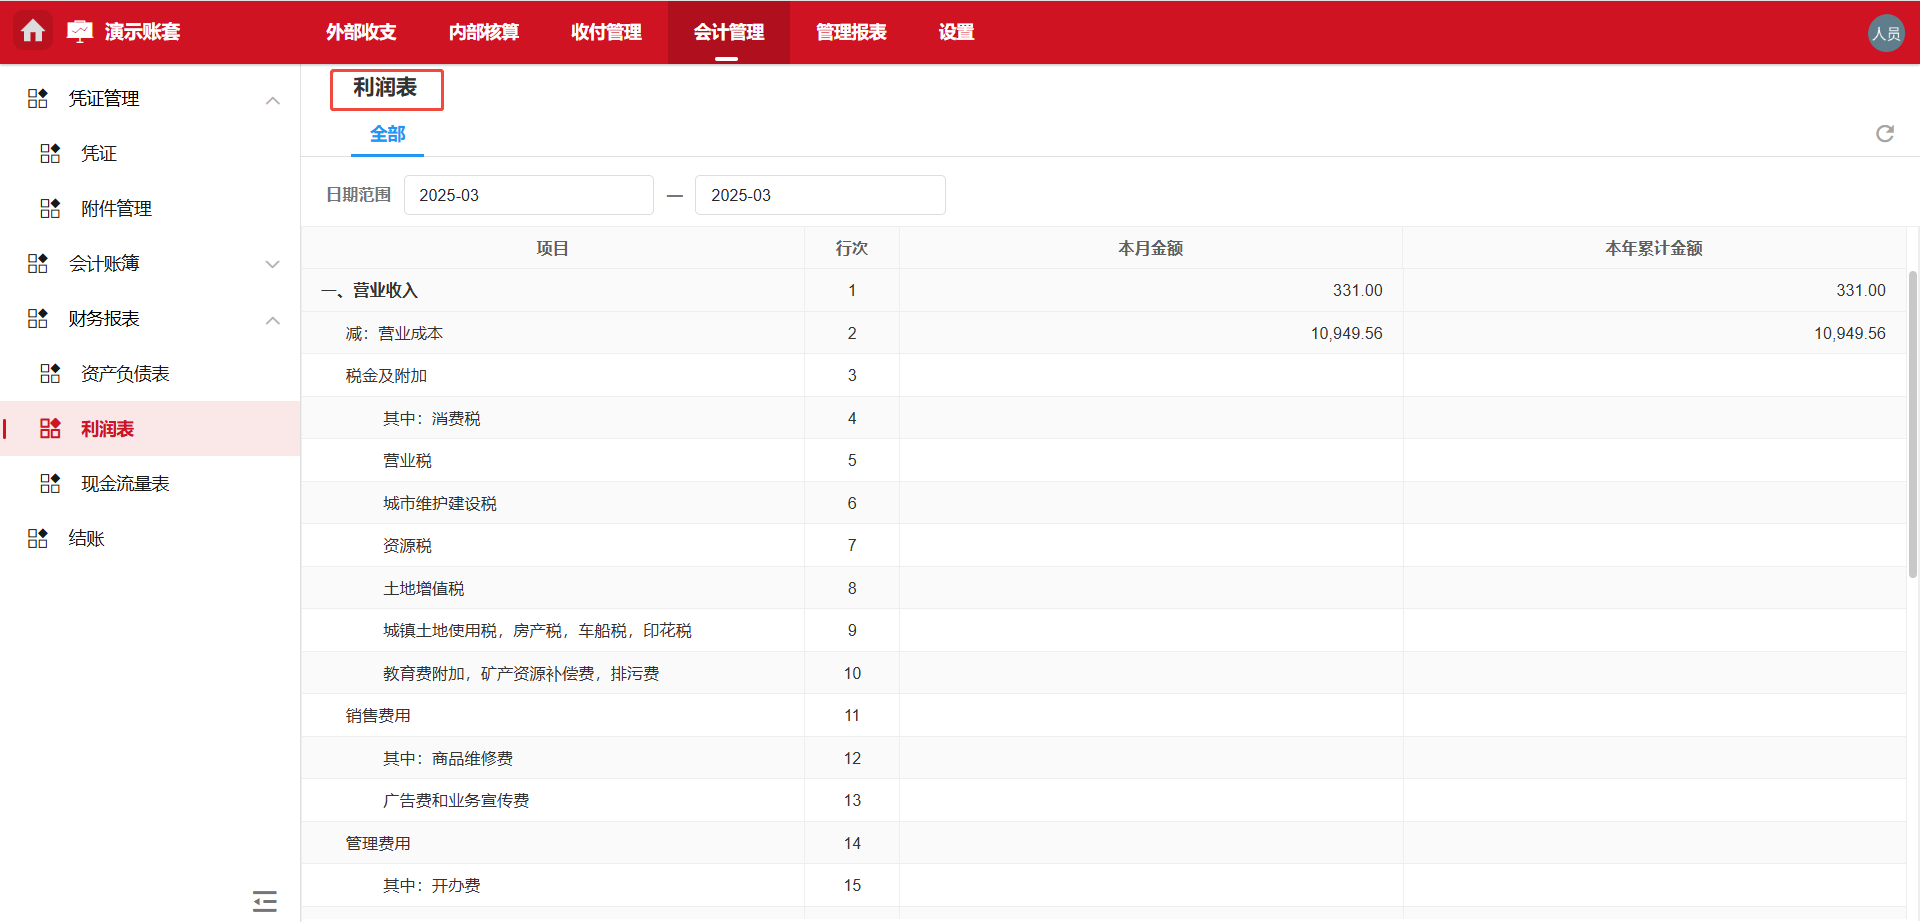Click the icon next to 附件管理

pos(50,209)
